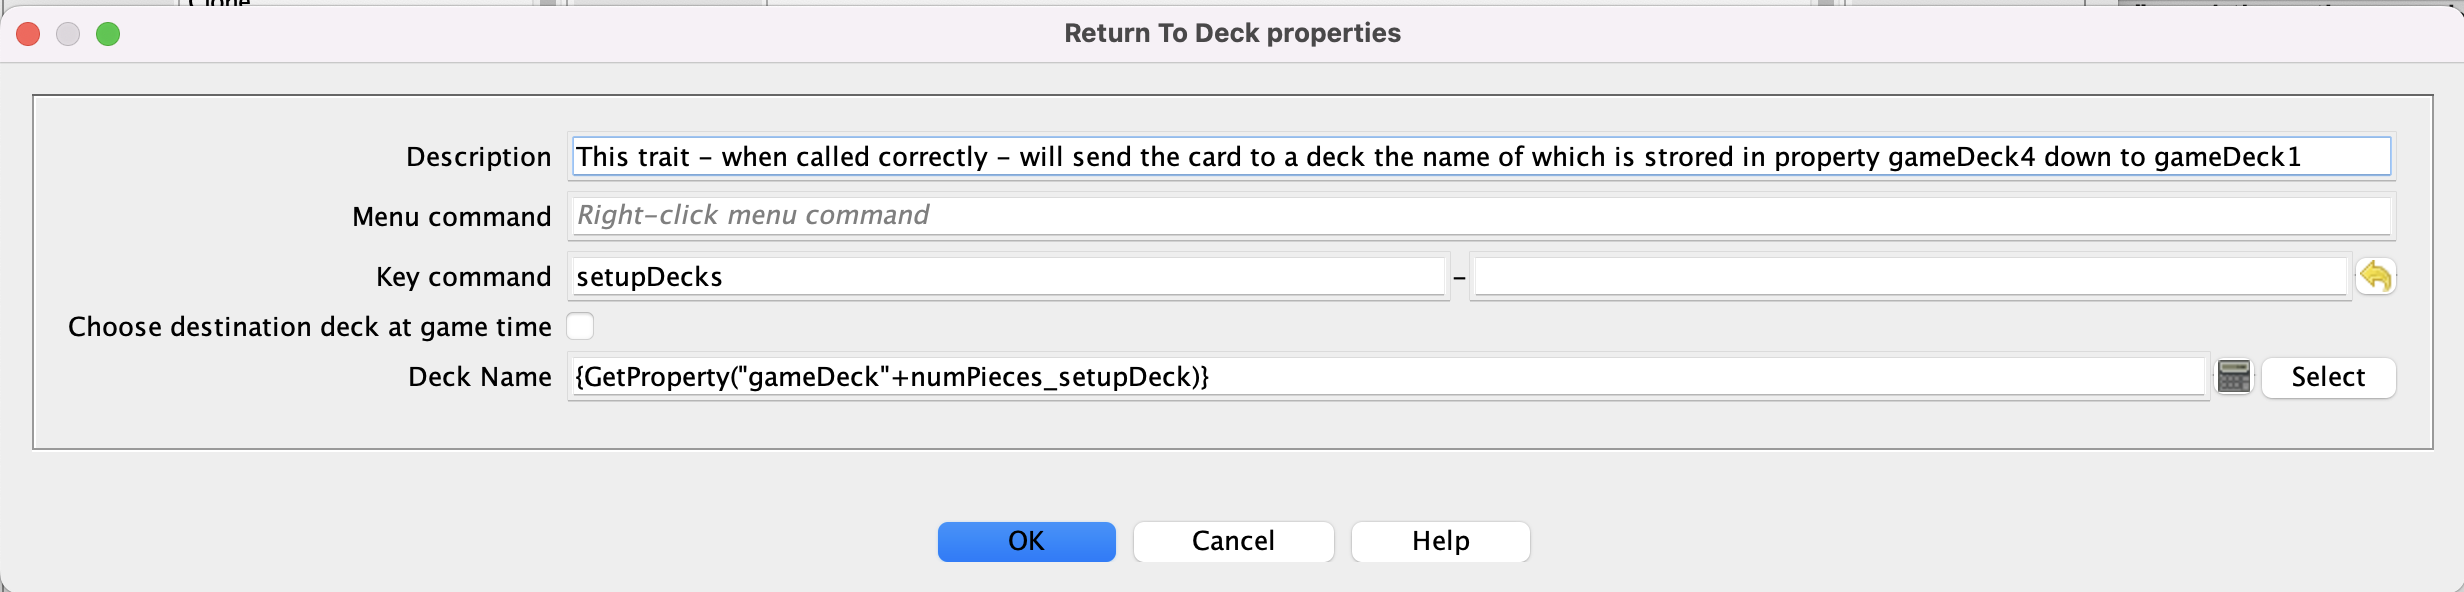Click the Deck Name label
The image size is (2464, 592).
480,377
